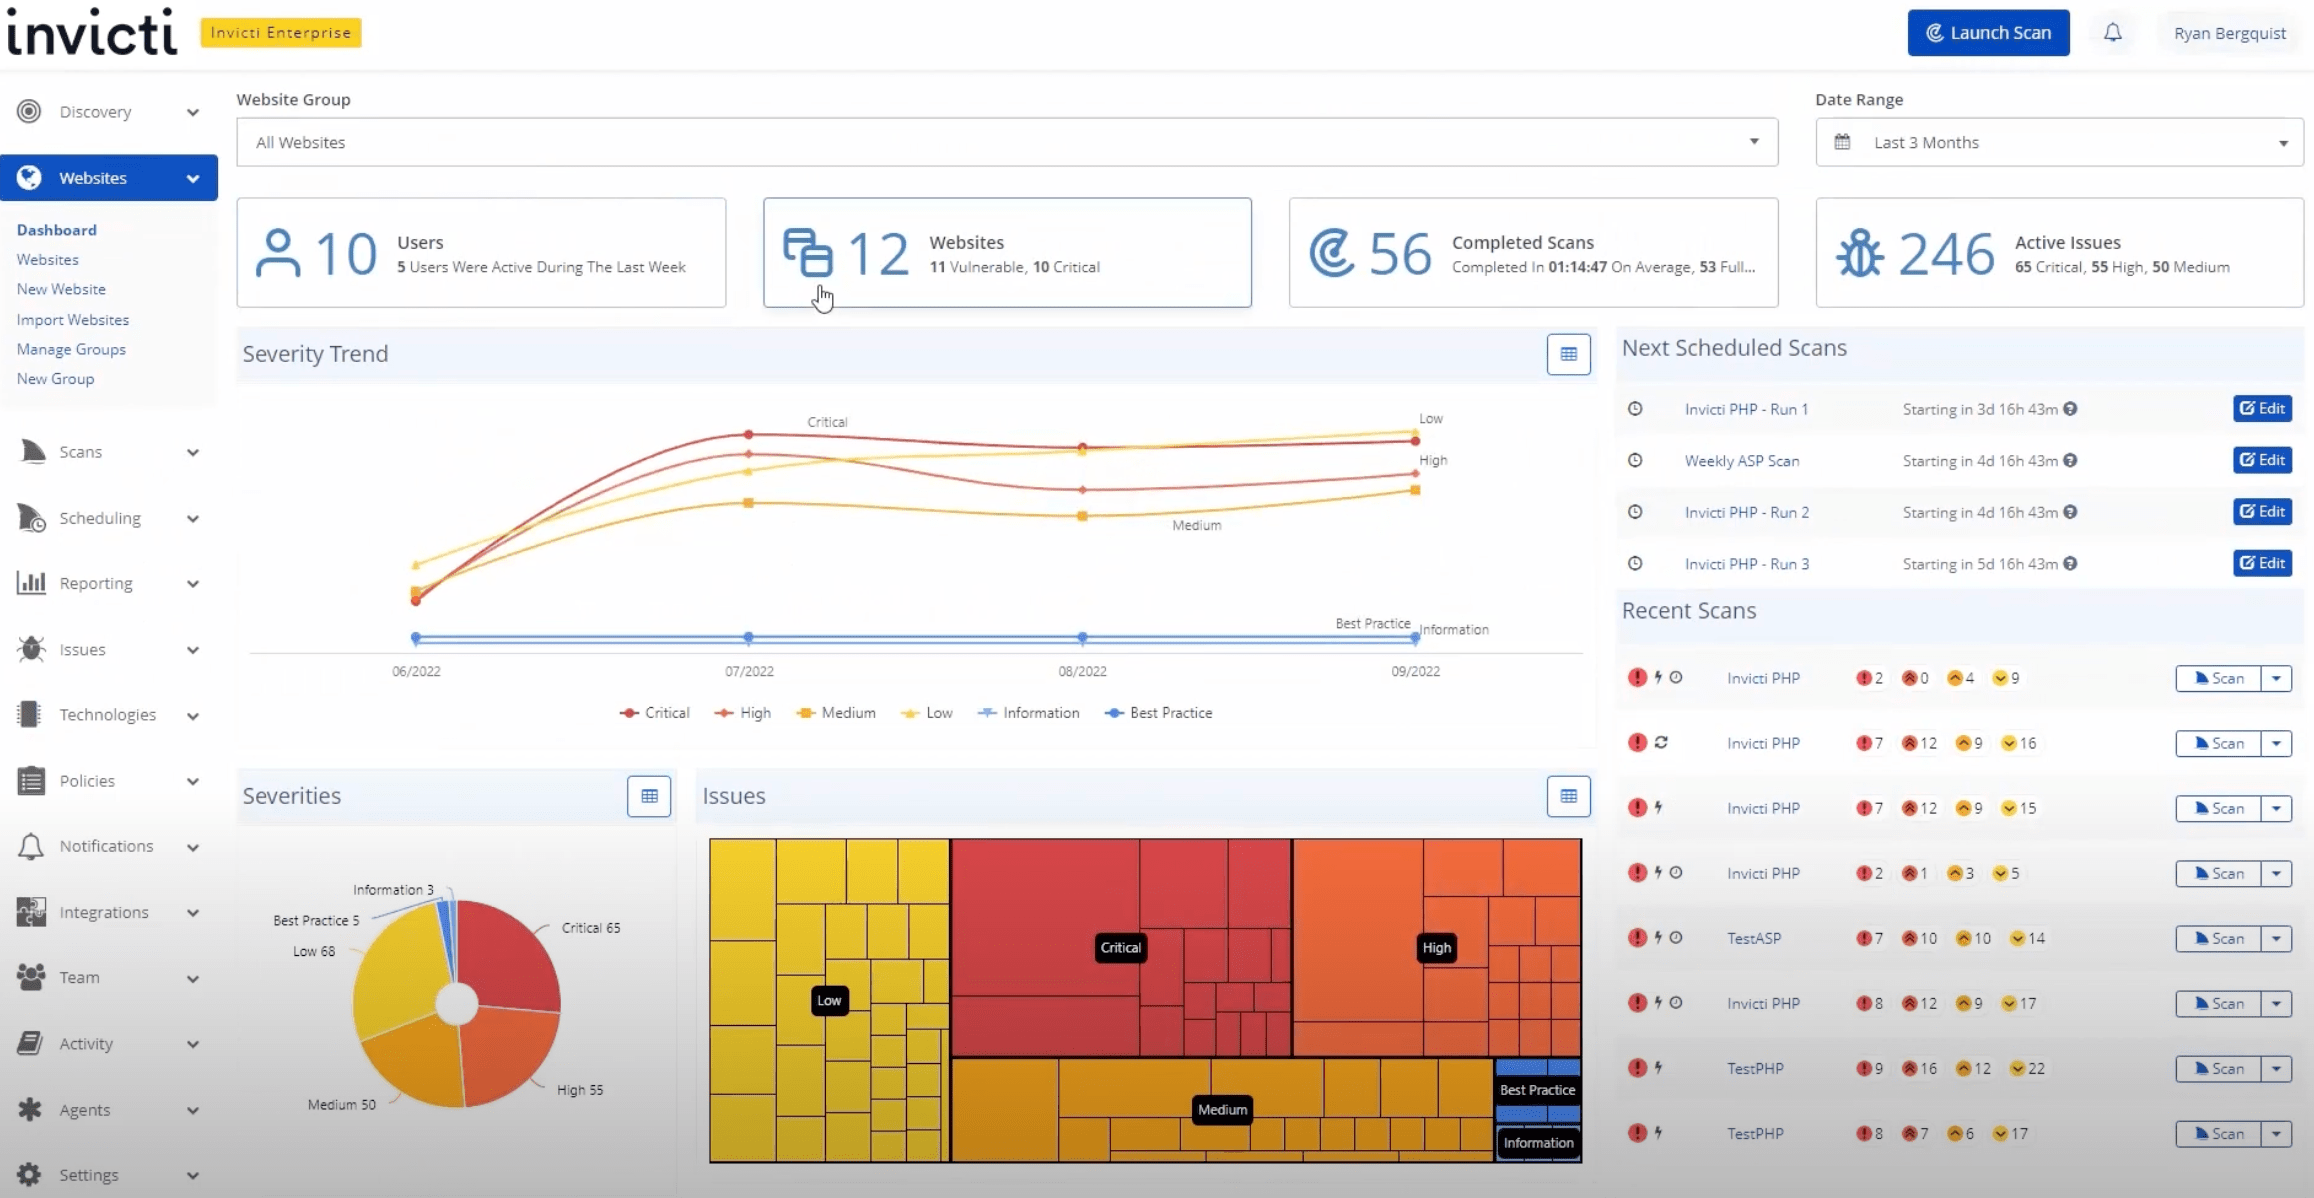This screenshot has width=2314, height=1198.
Task: Open Scan dropdown arrow for first TestPHP row
Action: (x=2277, y=1068)
